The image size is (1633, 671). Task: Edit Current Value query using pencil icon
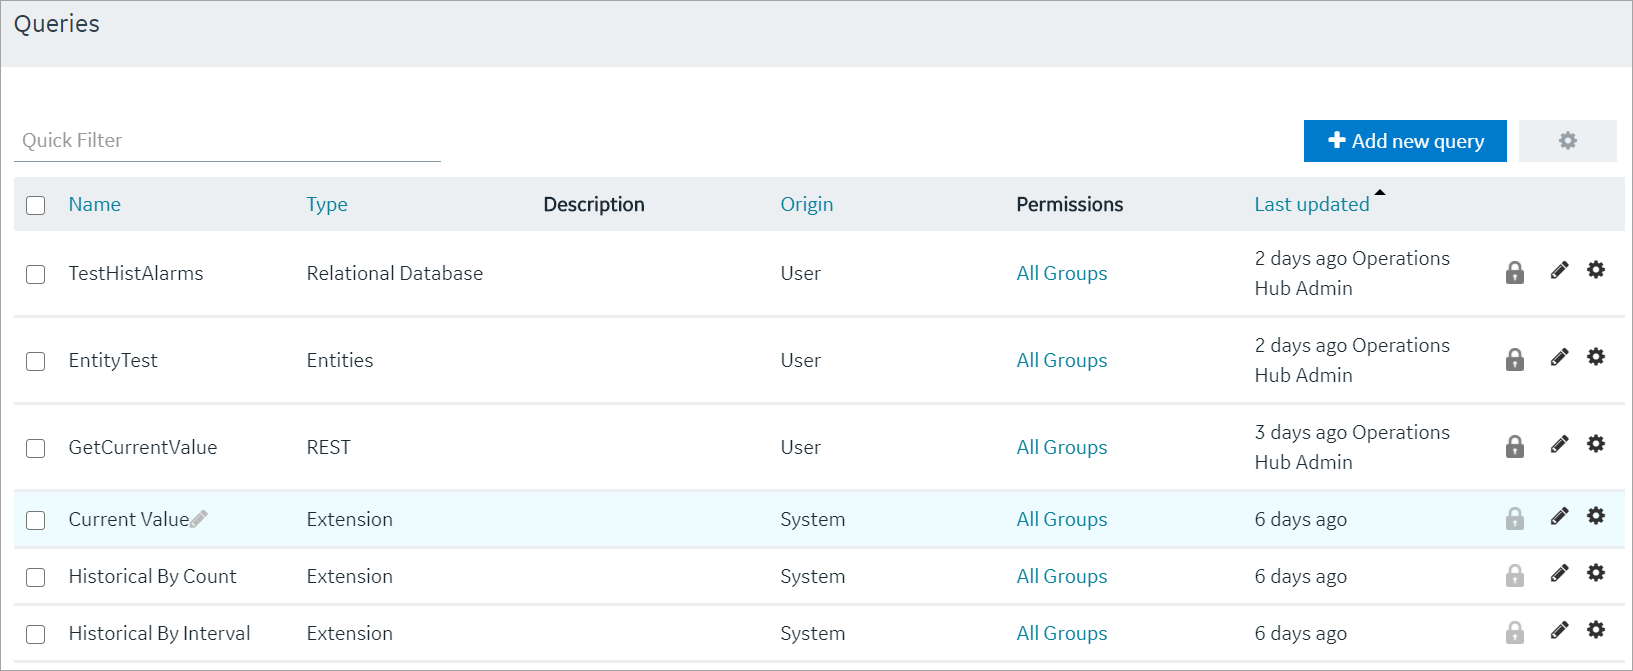(x=1559, y=516)
